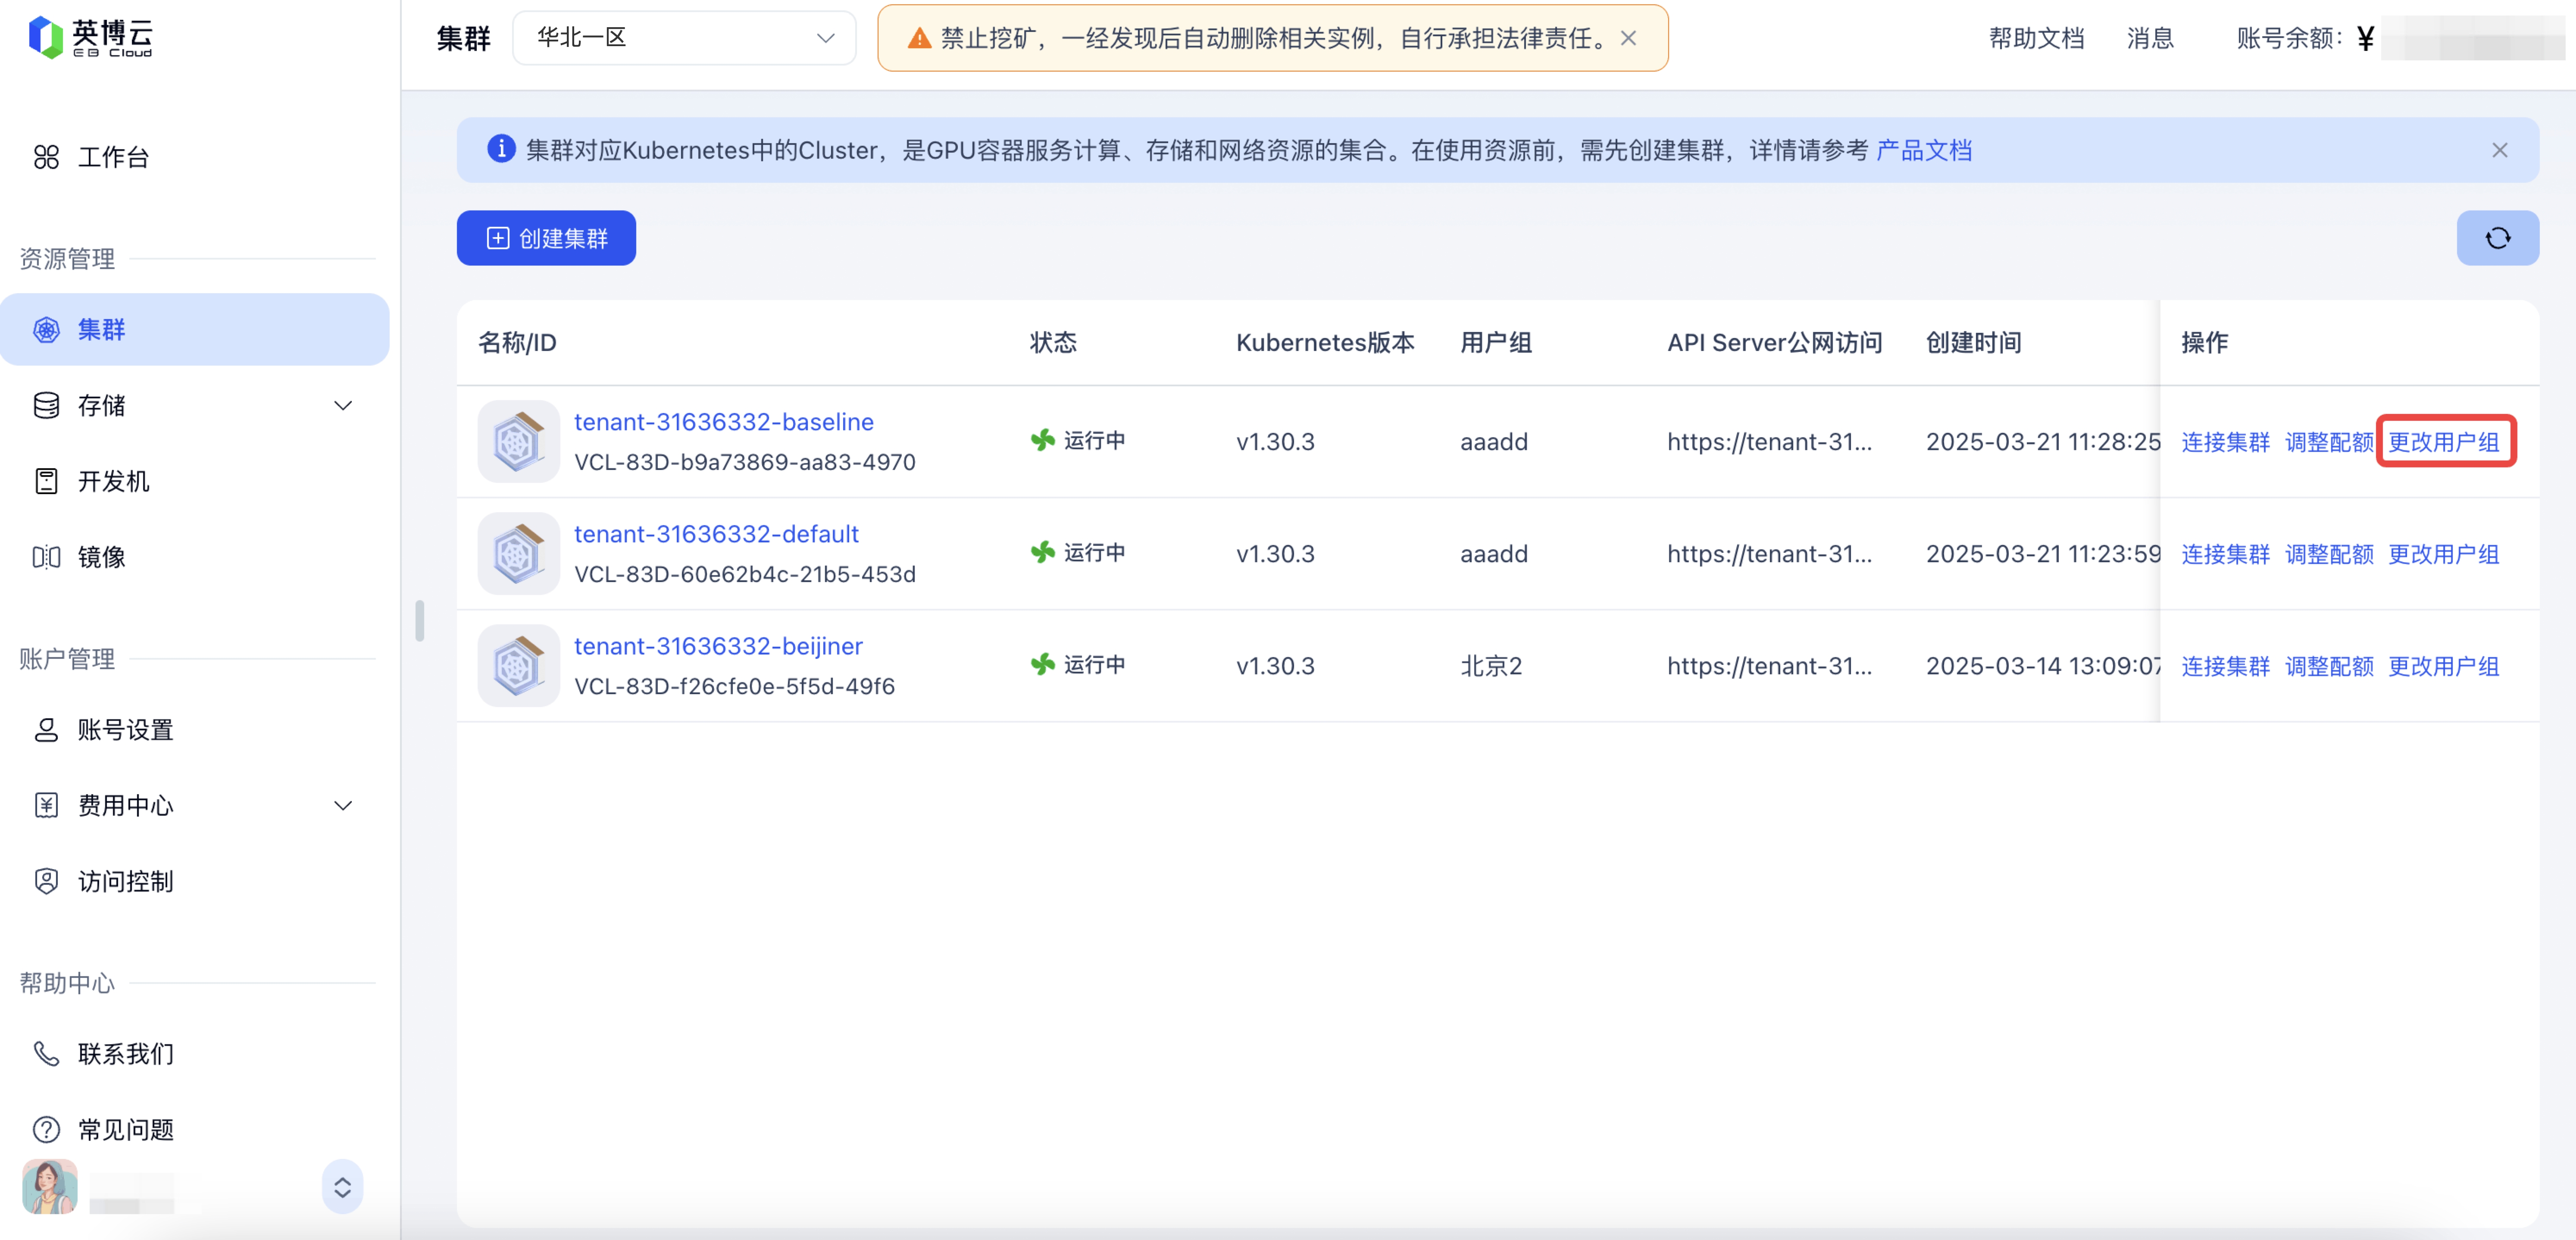
Task: Click the 创建集群 button
Action: [546, 238]
